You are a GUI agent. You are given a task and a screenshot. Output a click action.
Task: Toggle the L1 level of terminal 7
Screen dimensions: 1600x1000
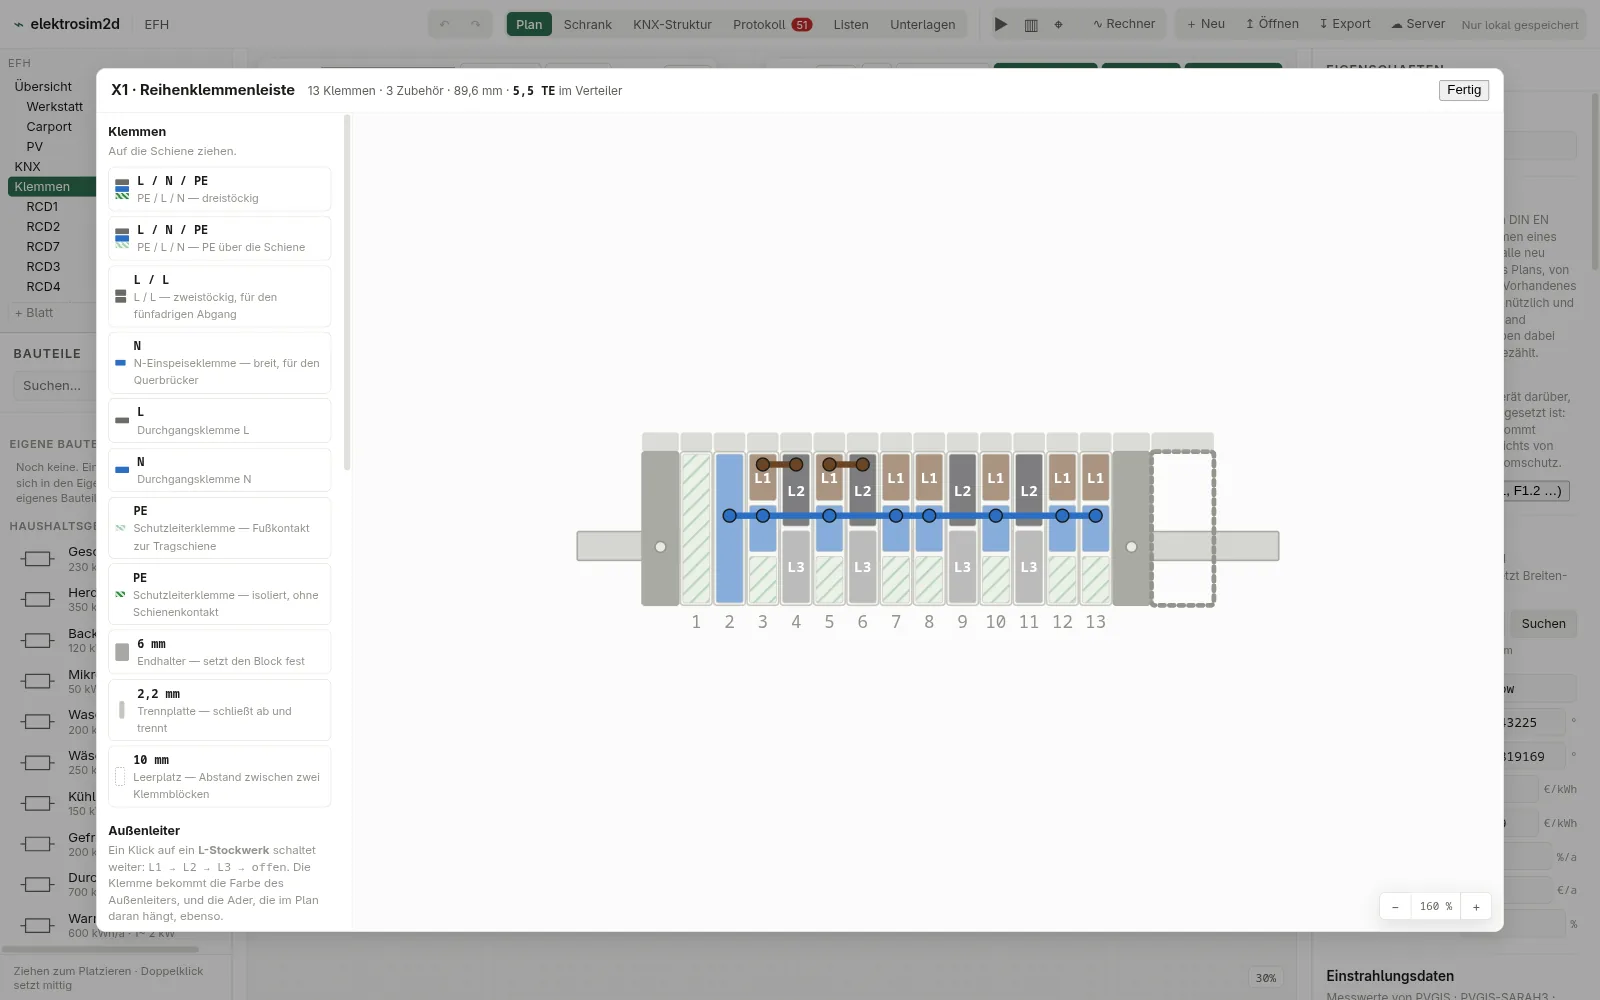click(896, 480)
